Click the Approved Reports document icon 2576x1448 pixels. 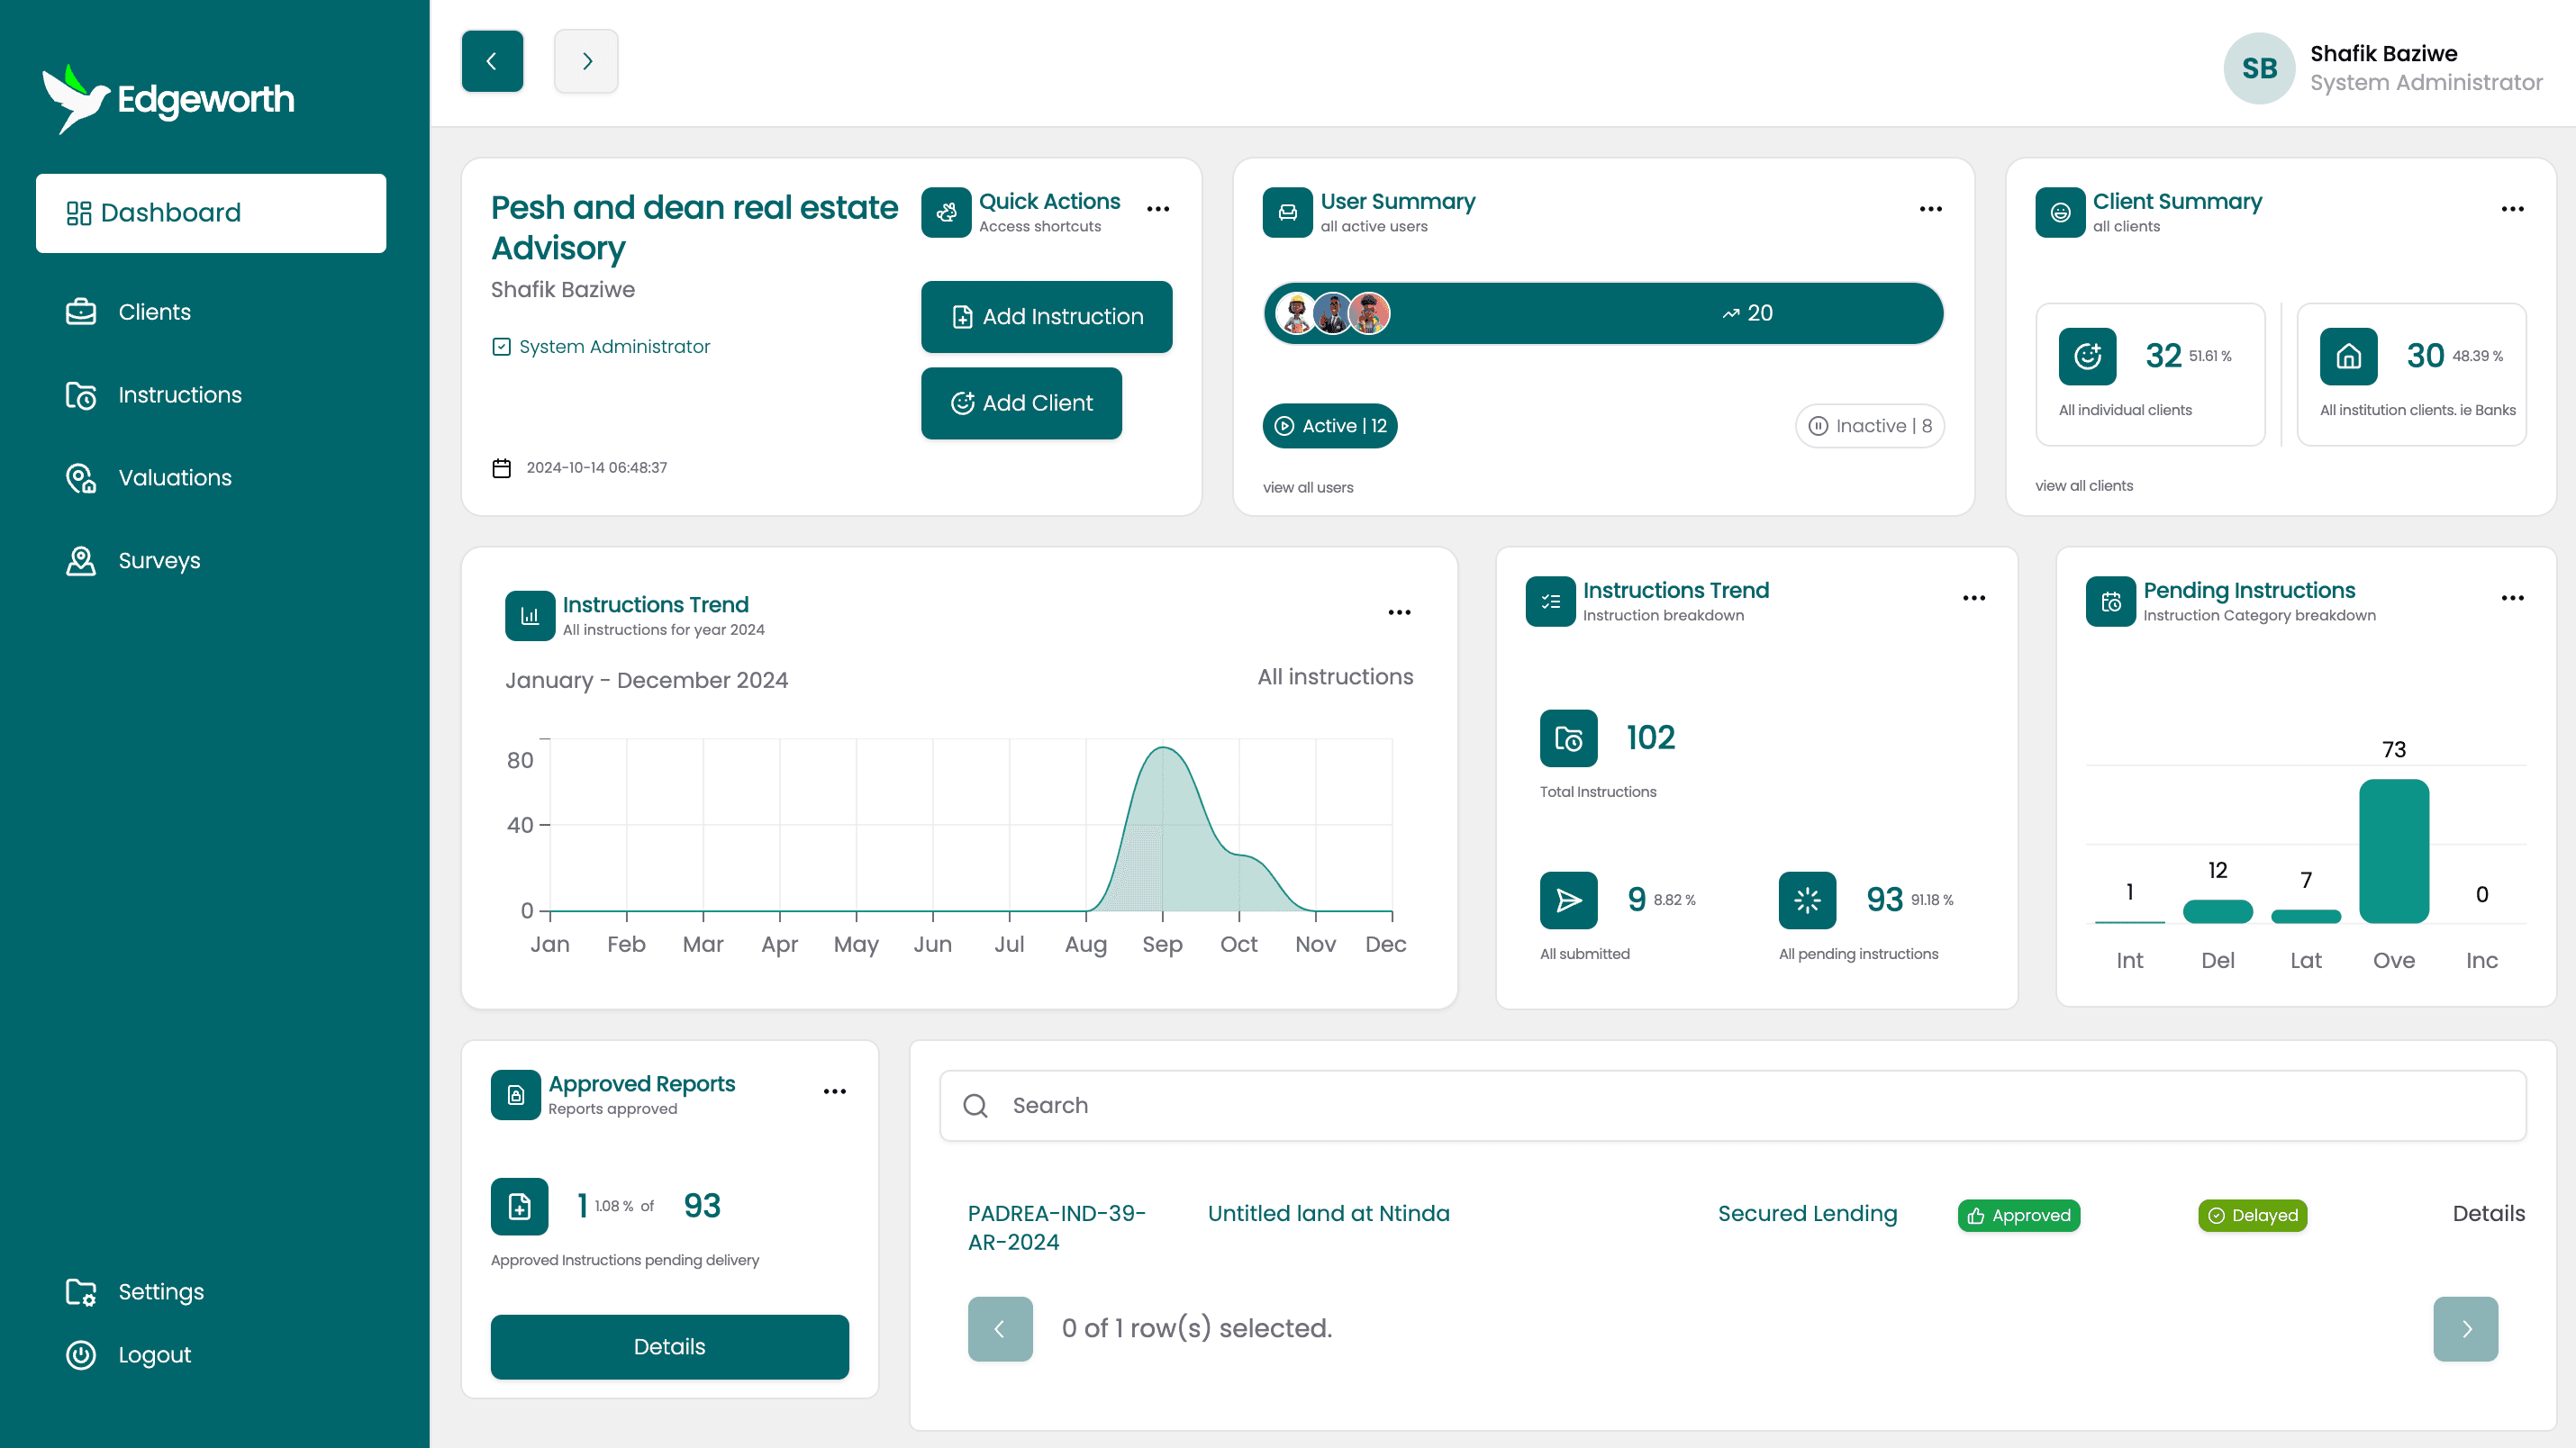tap(515, 1095)
